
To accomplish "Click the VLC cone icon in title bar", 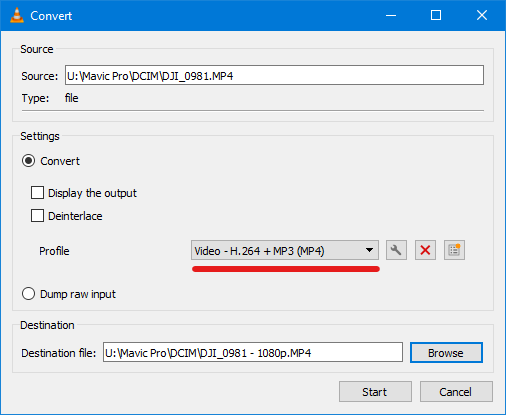I will [17, 15].
